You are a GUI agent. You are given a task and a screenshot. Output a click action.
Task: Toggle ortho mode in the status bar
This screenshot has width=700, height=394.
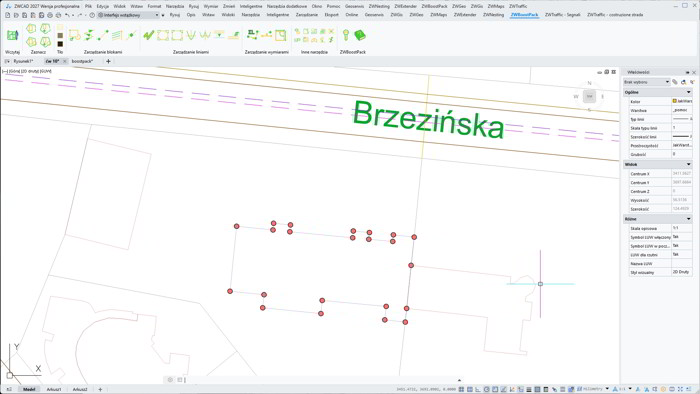[478, 390]
